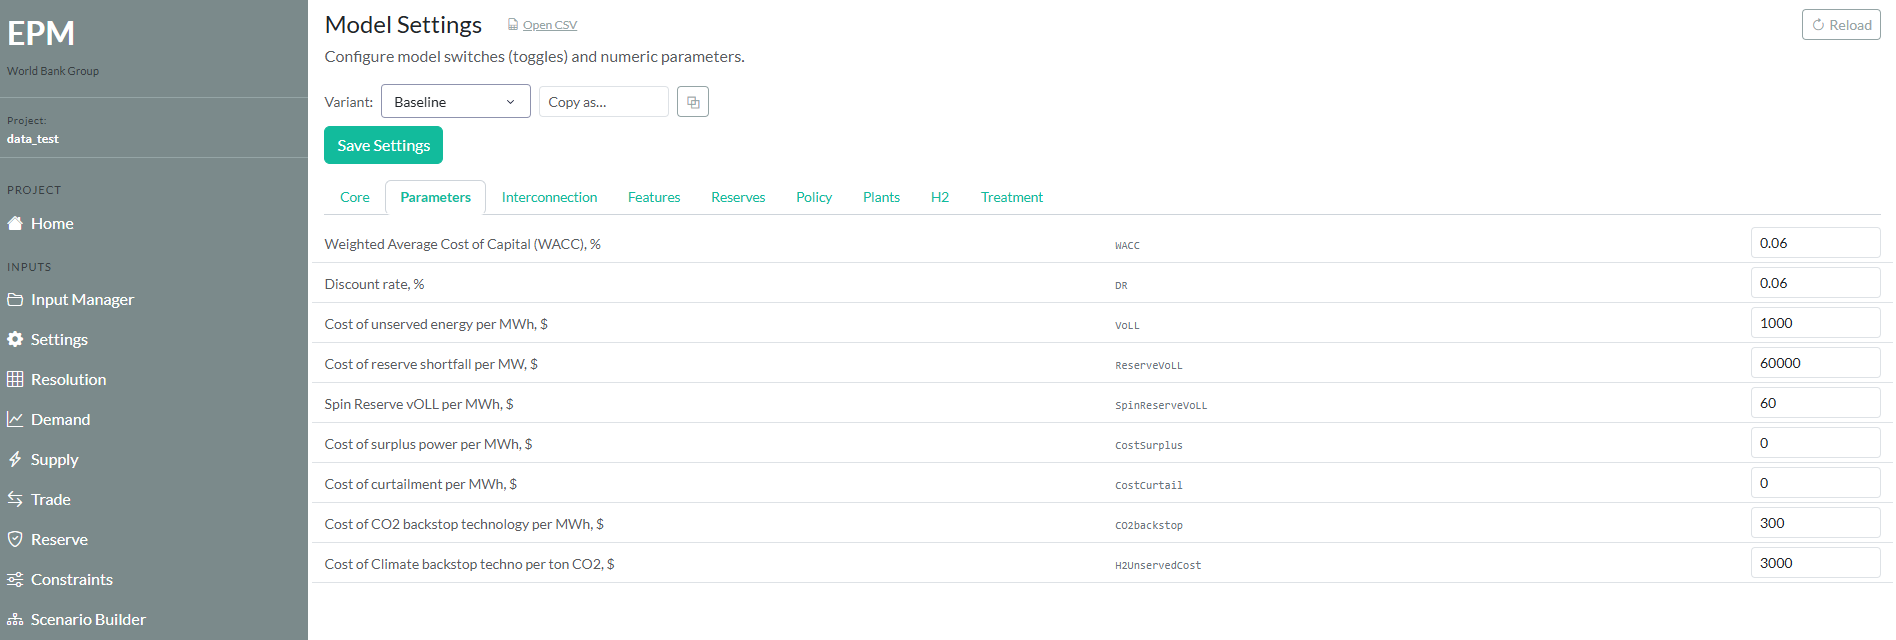Screen dimensions: 1896x640
Task: Click the Resolution grid icon
Action: pos(15,380)
